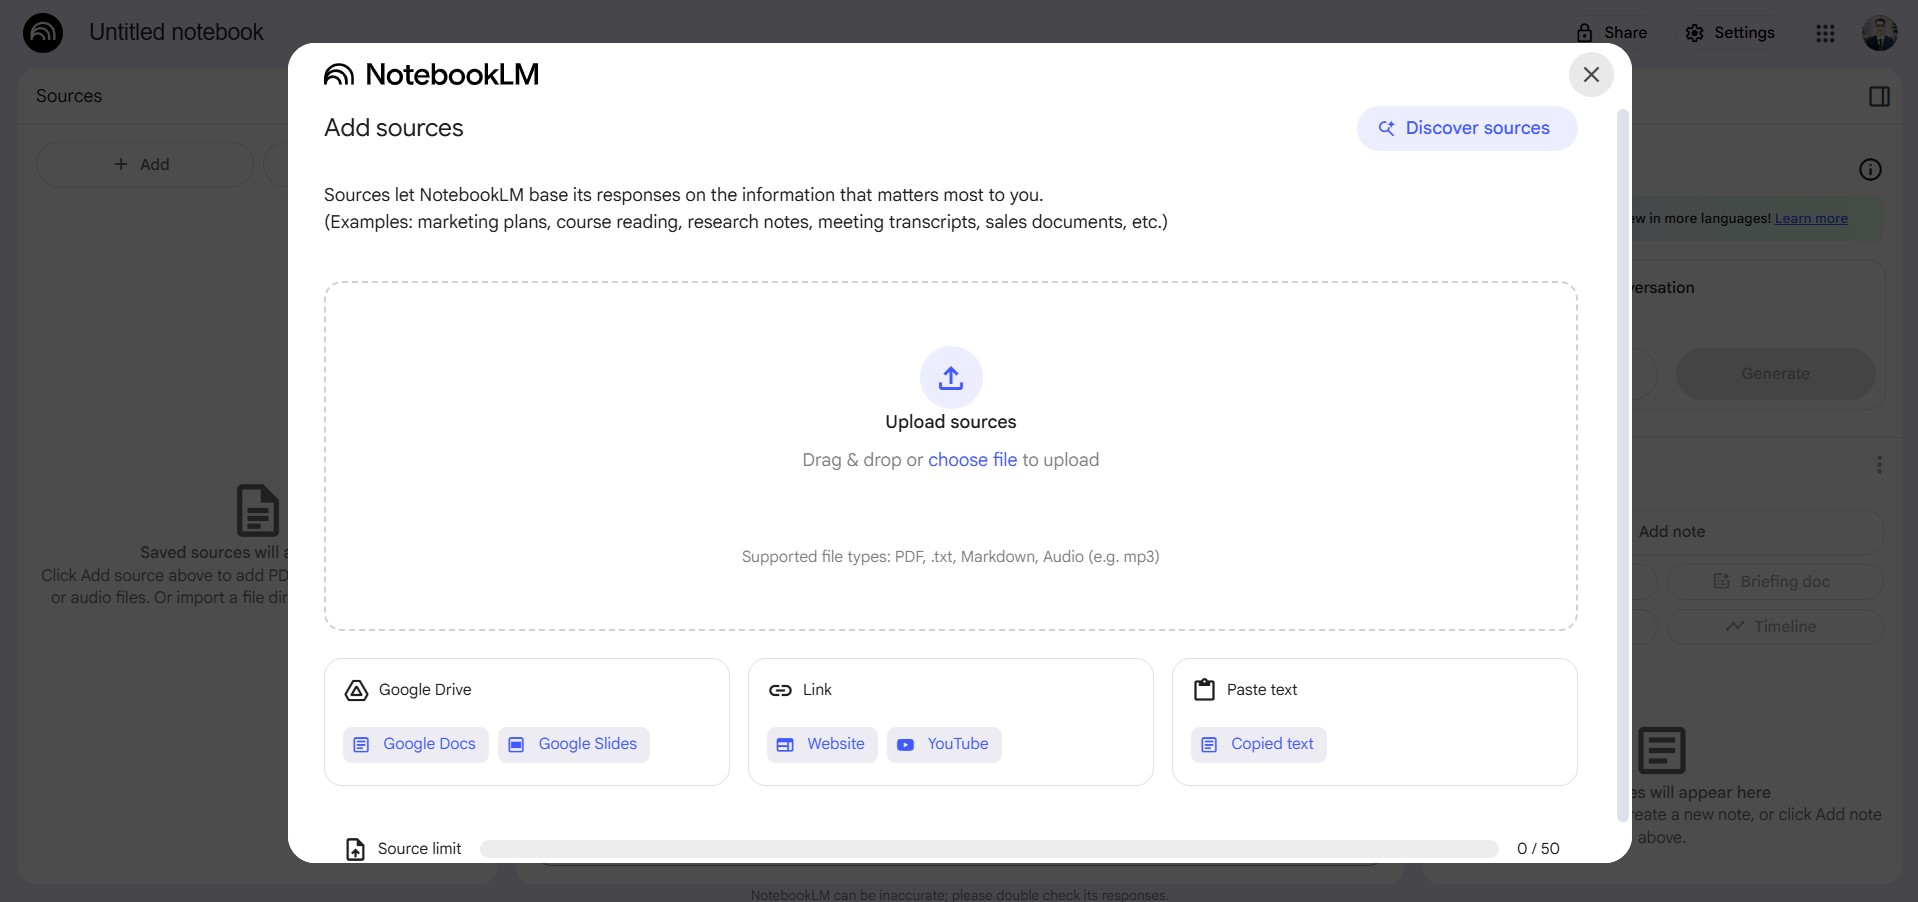Click the YouTube play icon
This screenshot has height=902, width=1918.
point(905,745)
